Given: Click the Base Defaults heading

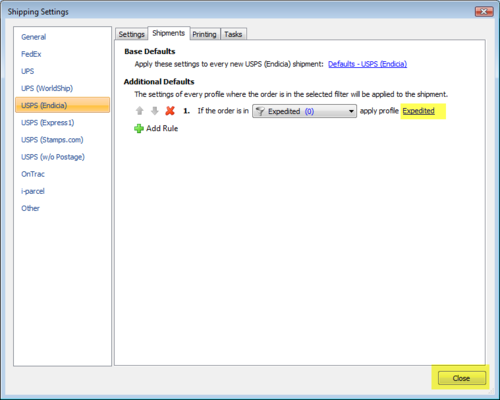Looking at the screenshot, I should coord(150,51).
